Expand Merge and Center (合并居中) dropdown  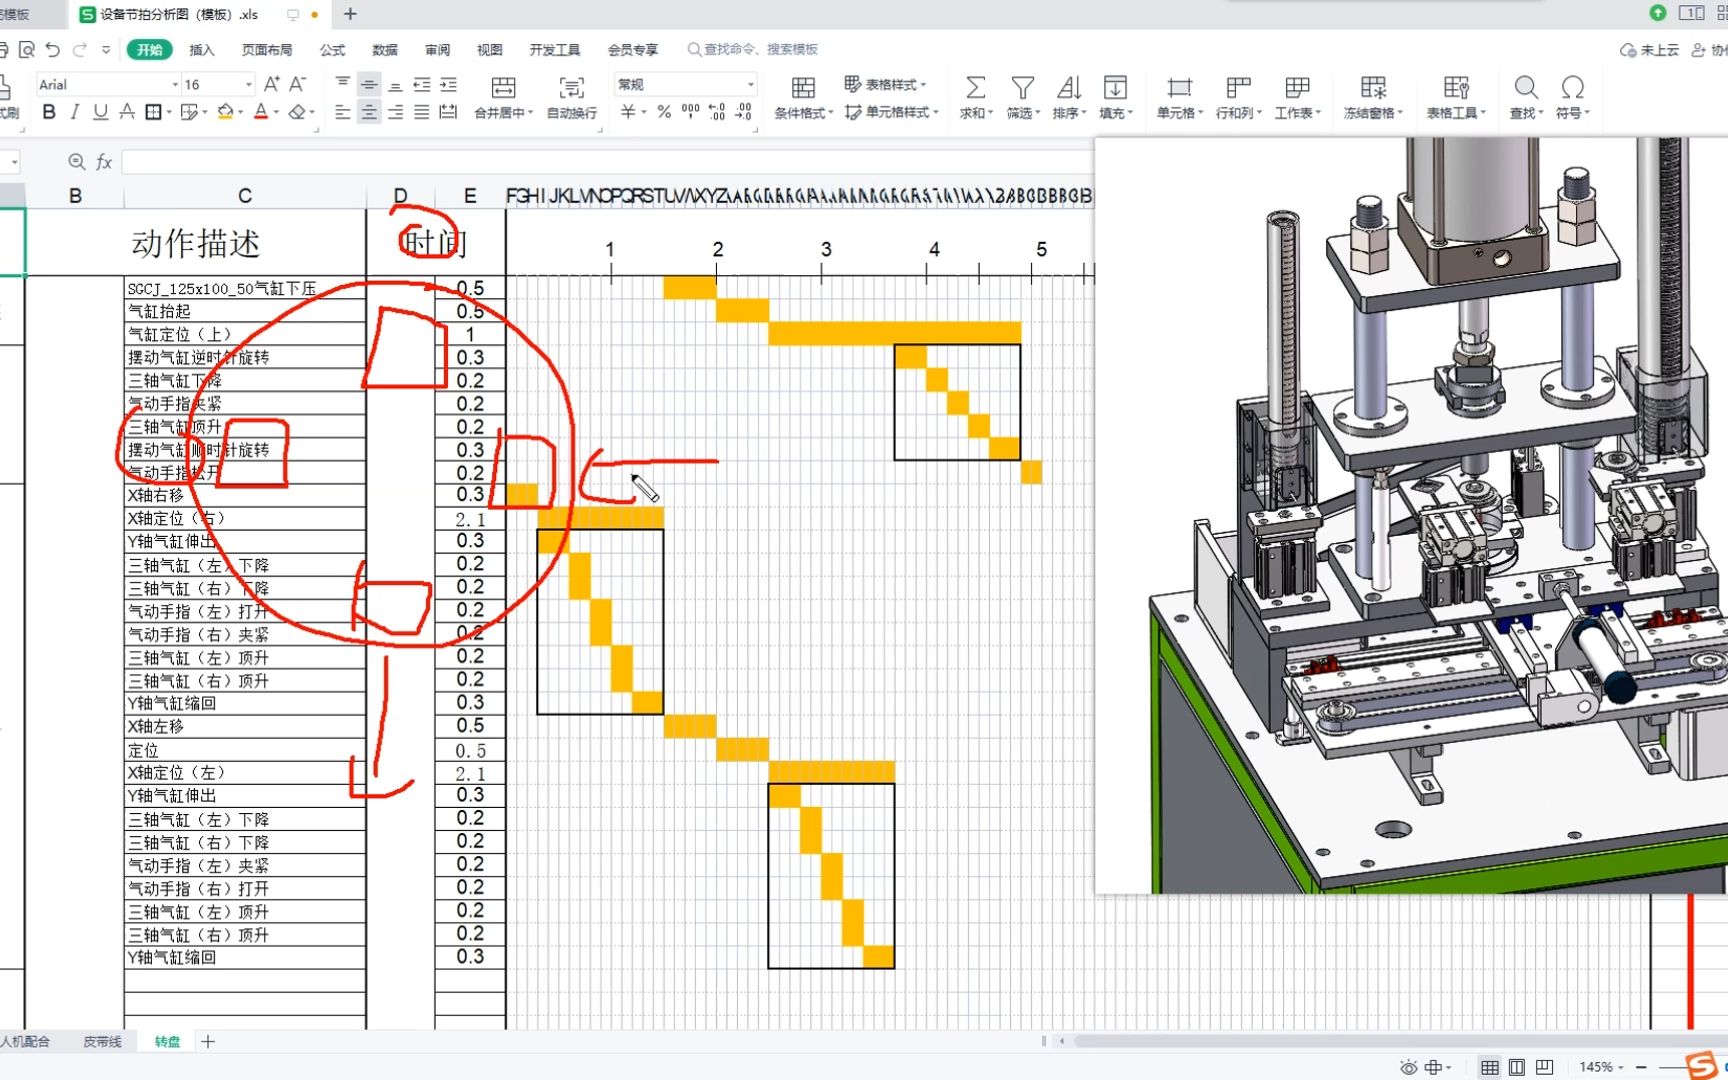coord(530,113)
